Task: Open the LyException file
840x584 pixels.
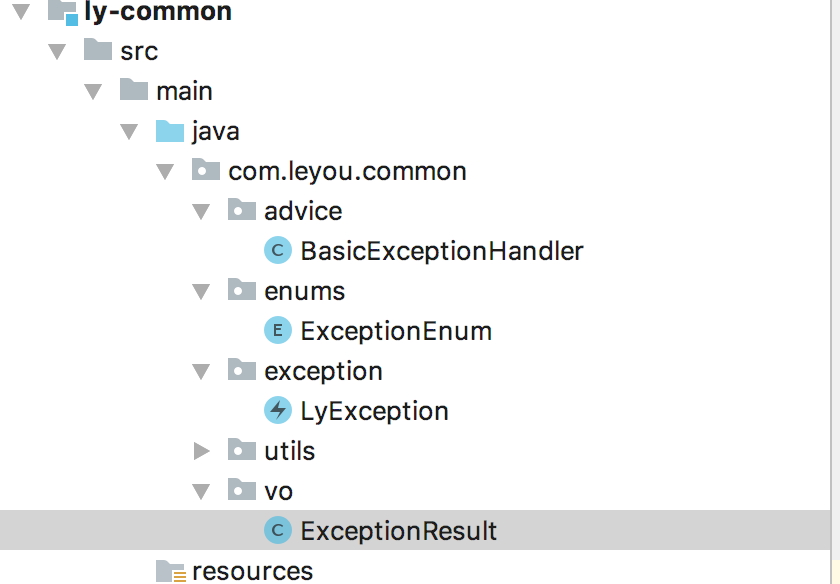Action: pos(374,411)
